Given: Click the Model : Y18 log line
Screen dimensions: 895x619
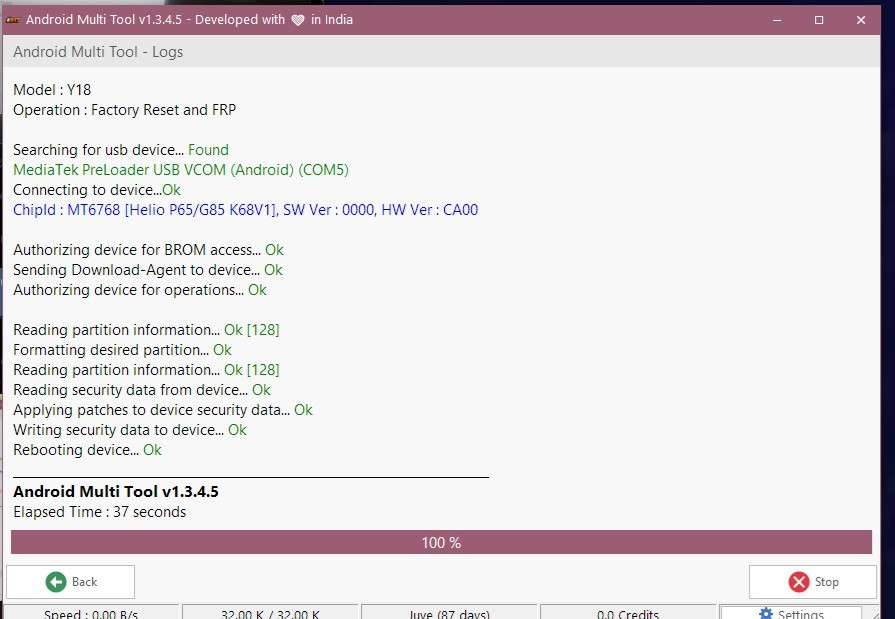Looking at the screenshot, I should pos(52,90).
